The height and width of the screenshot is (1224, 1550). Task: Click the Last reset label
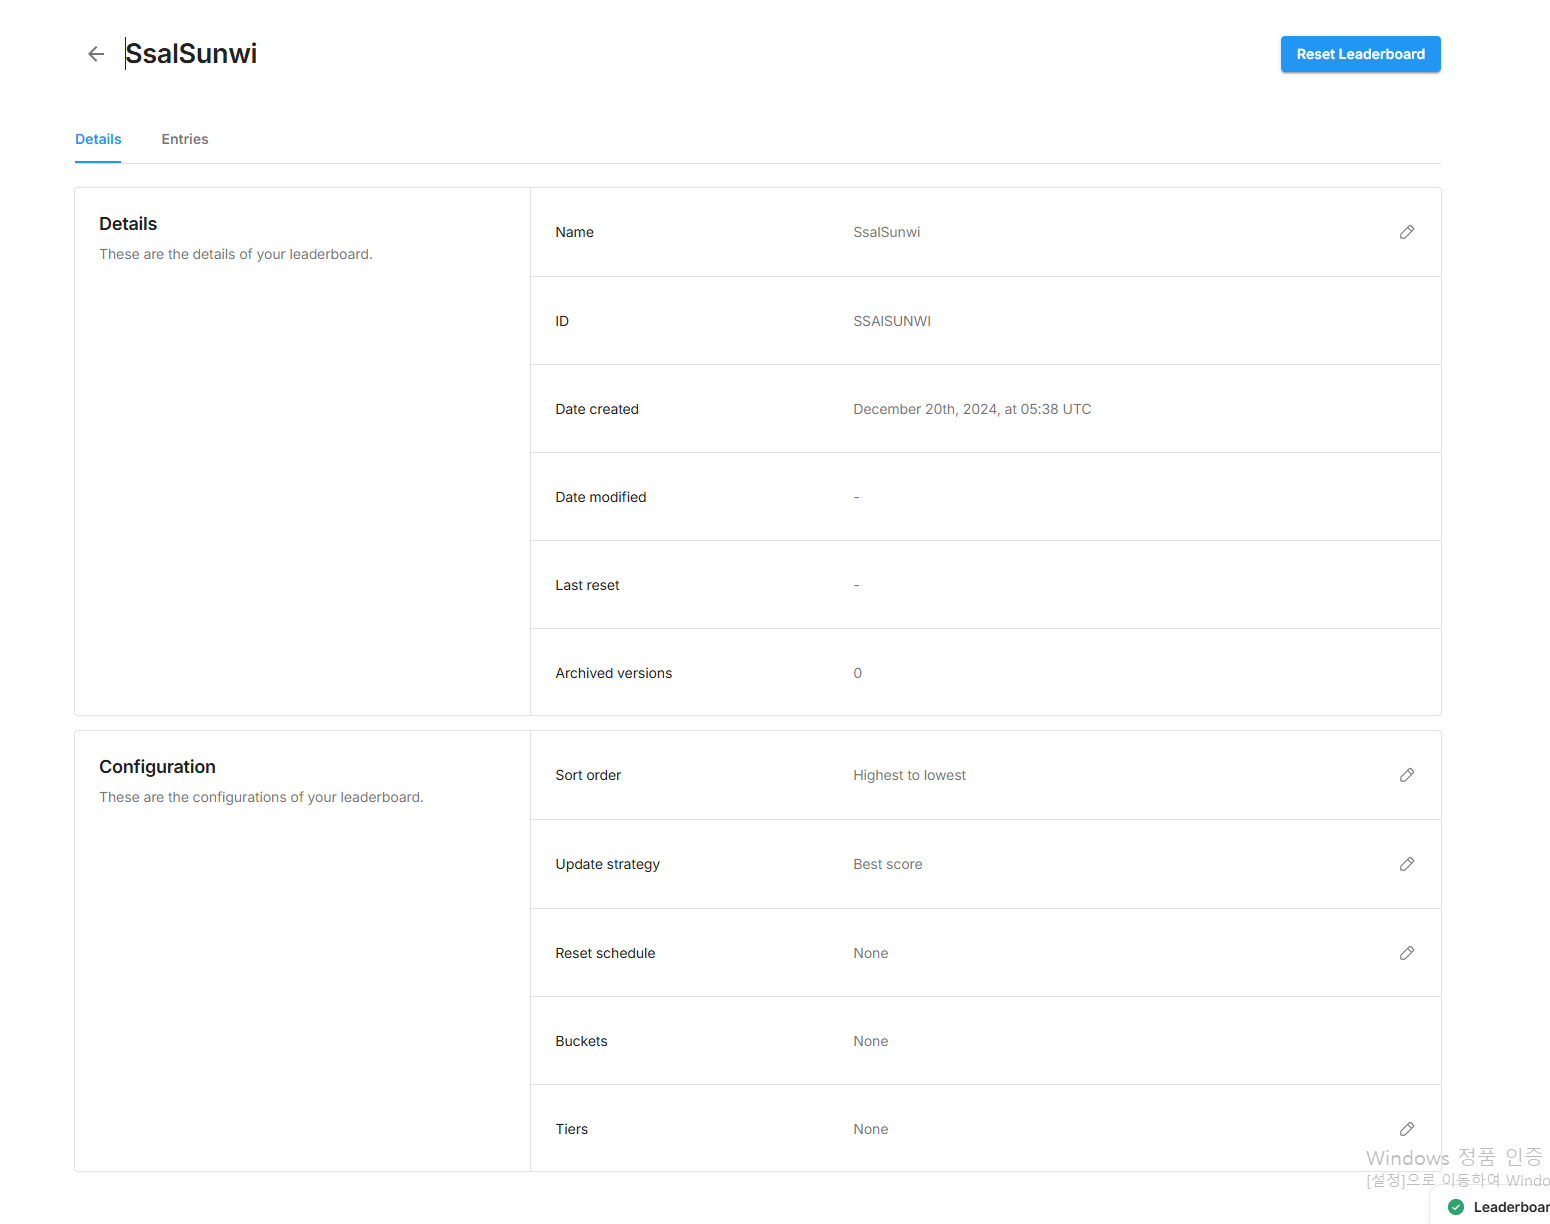click(587, 585)
